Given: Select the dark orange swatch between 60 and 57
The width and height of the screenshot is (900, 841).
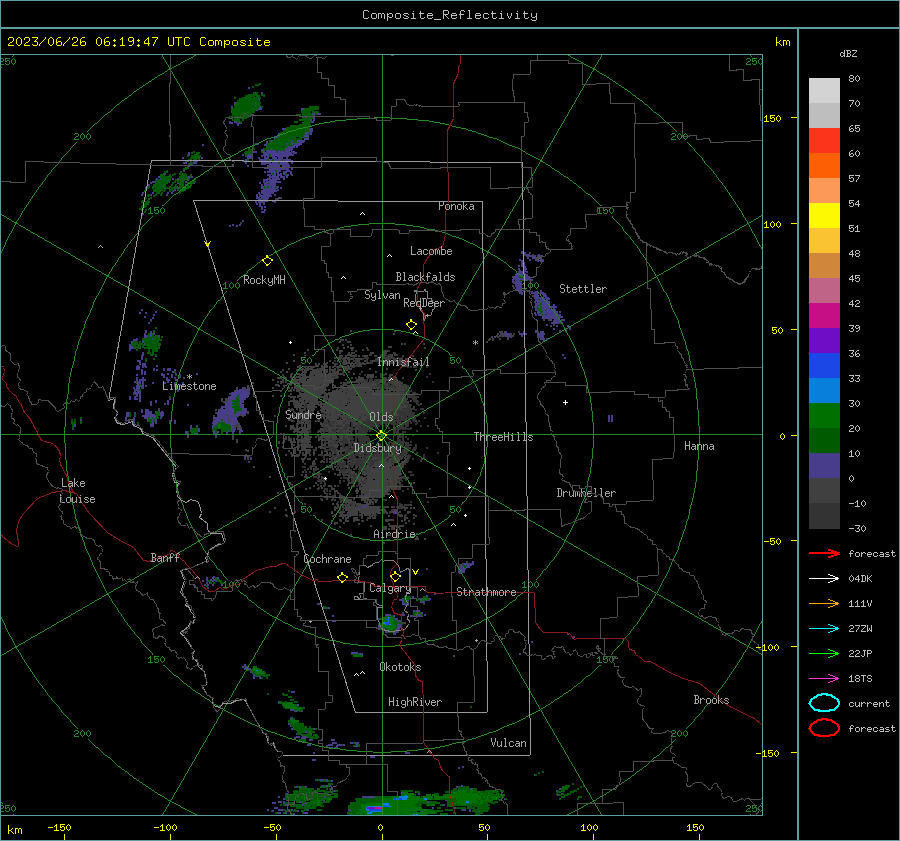Looking at the screenshot, I should (x=824, y=166).
